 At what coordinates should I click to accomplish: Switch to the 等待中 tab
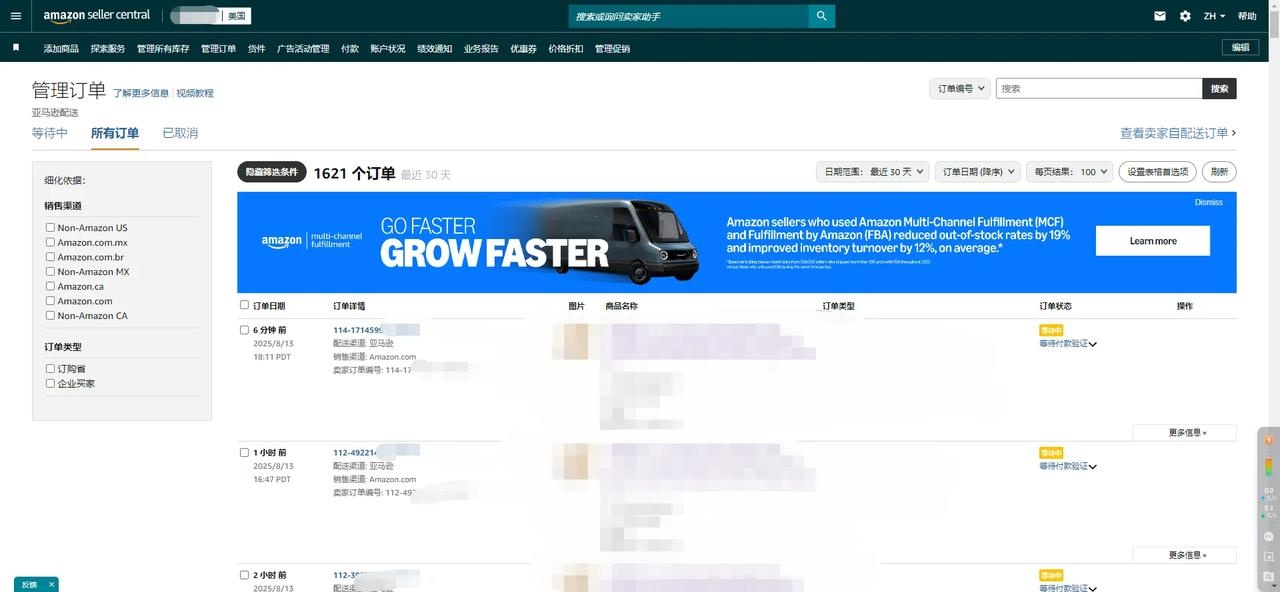[50, 133]
